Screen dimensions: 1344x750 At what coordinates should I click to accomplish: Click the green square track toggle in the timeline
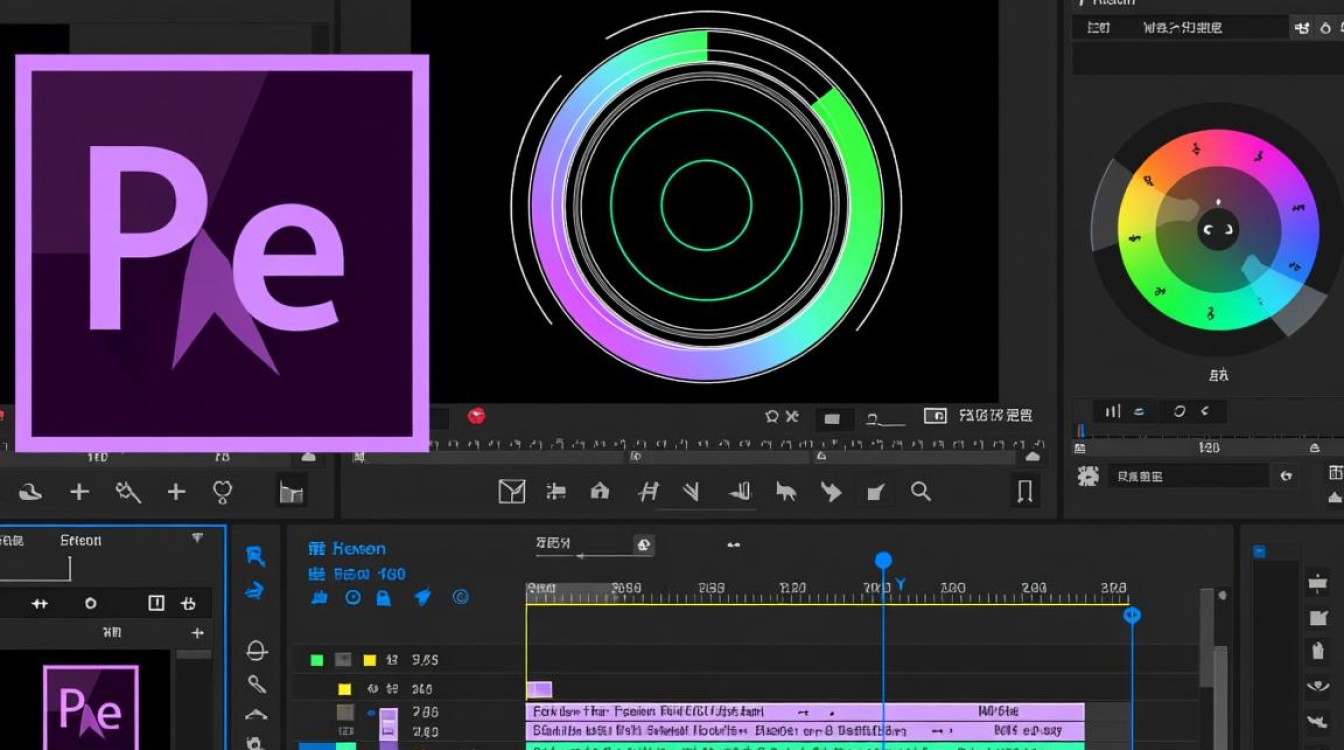[x=317, y=660]
